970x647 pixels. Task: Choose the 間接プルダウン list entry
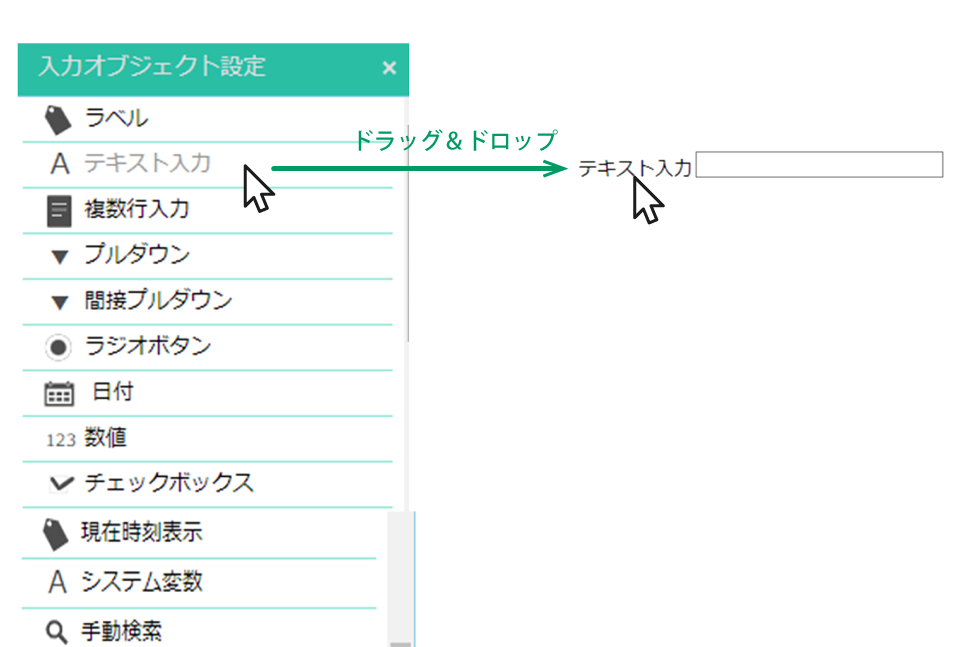point(208,302)
